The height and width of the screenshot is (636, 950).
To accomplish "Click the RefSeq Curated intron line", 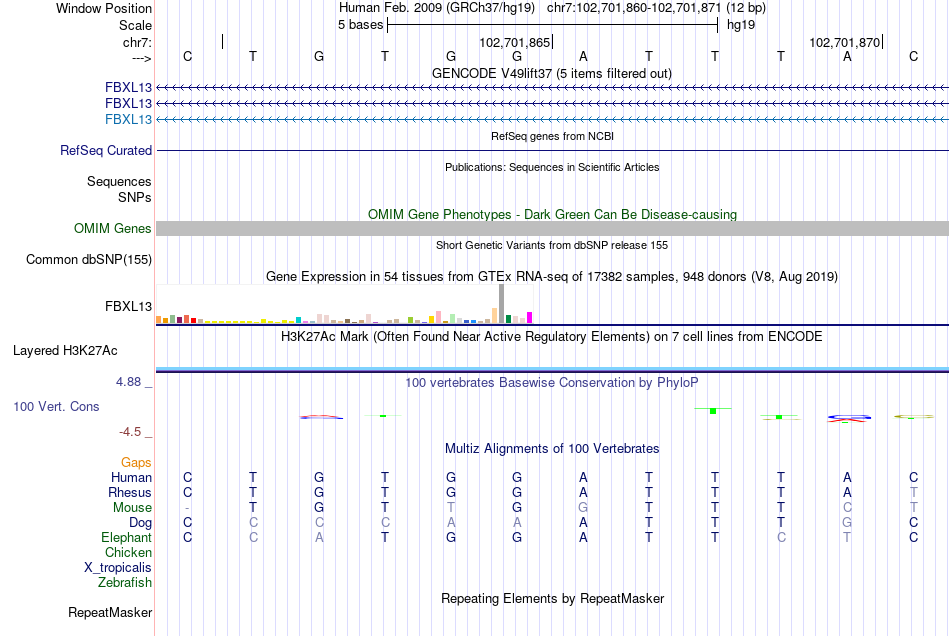I will (552, 150).
